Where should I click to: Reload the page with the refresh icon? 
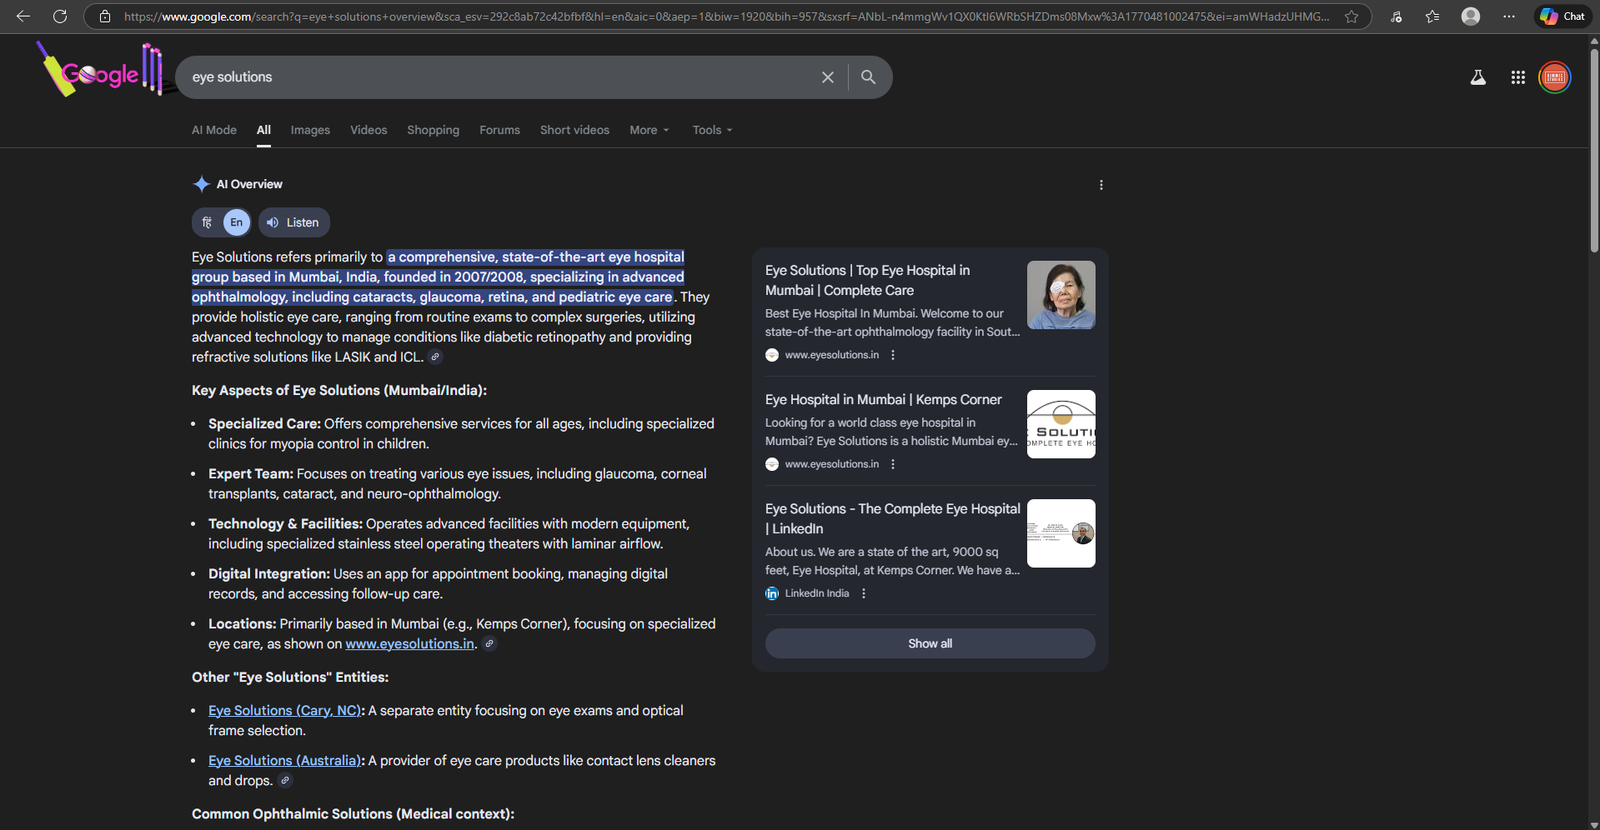click(60, 16)
